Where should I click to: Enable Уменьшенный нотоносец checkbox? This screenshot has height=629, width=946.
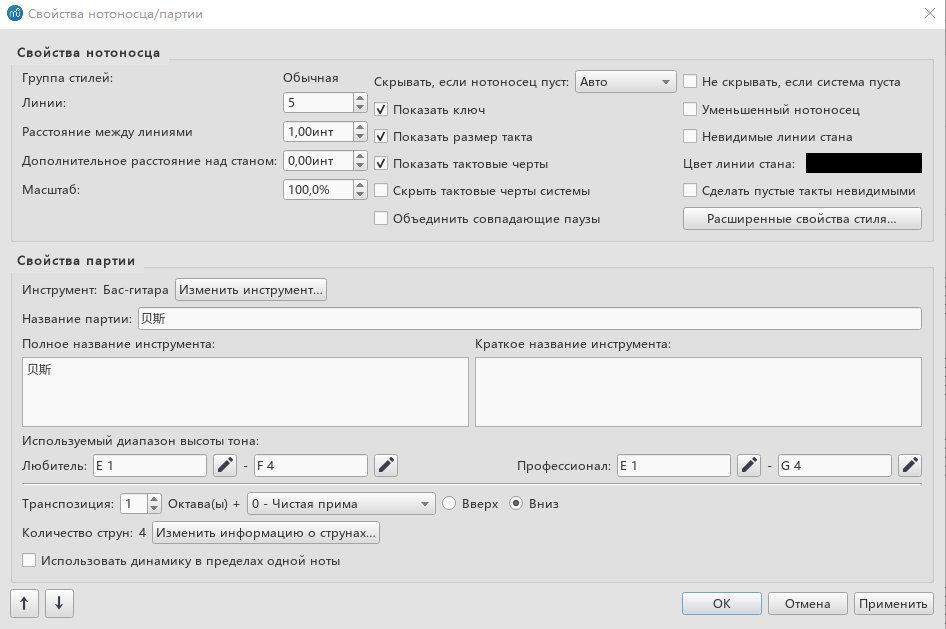(690, 110)
